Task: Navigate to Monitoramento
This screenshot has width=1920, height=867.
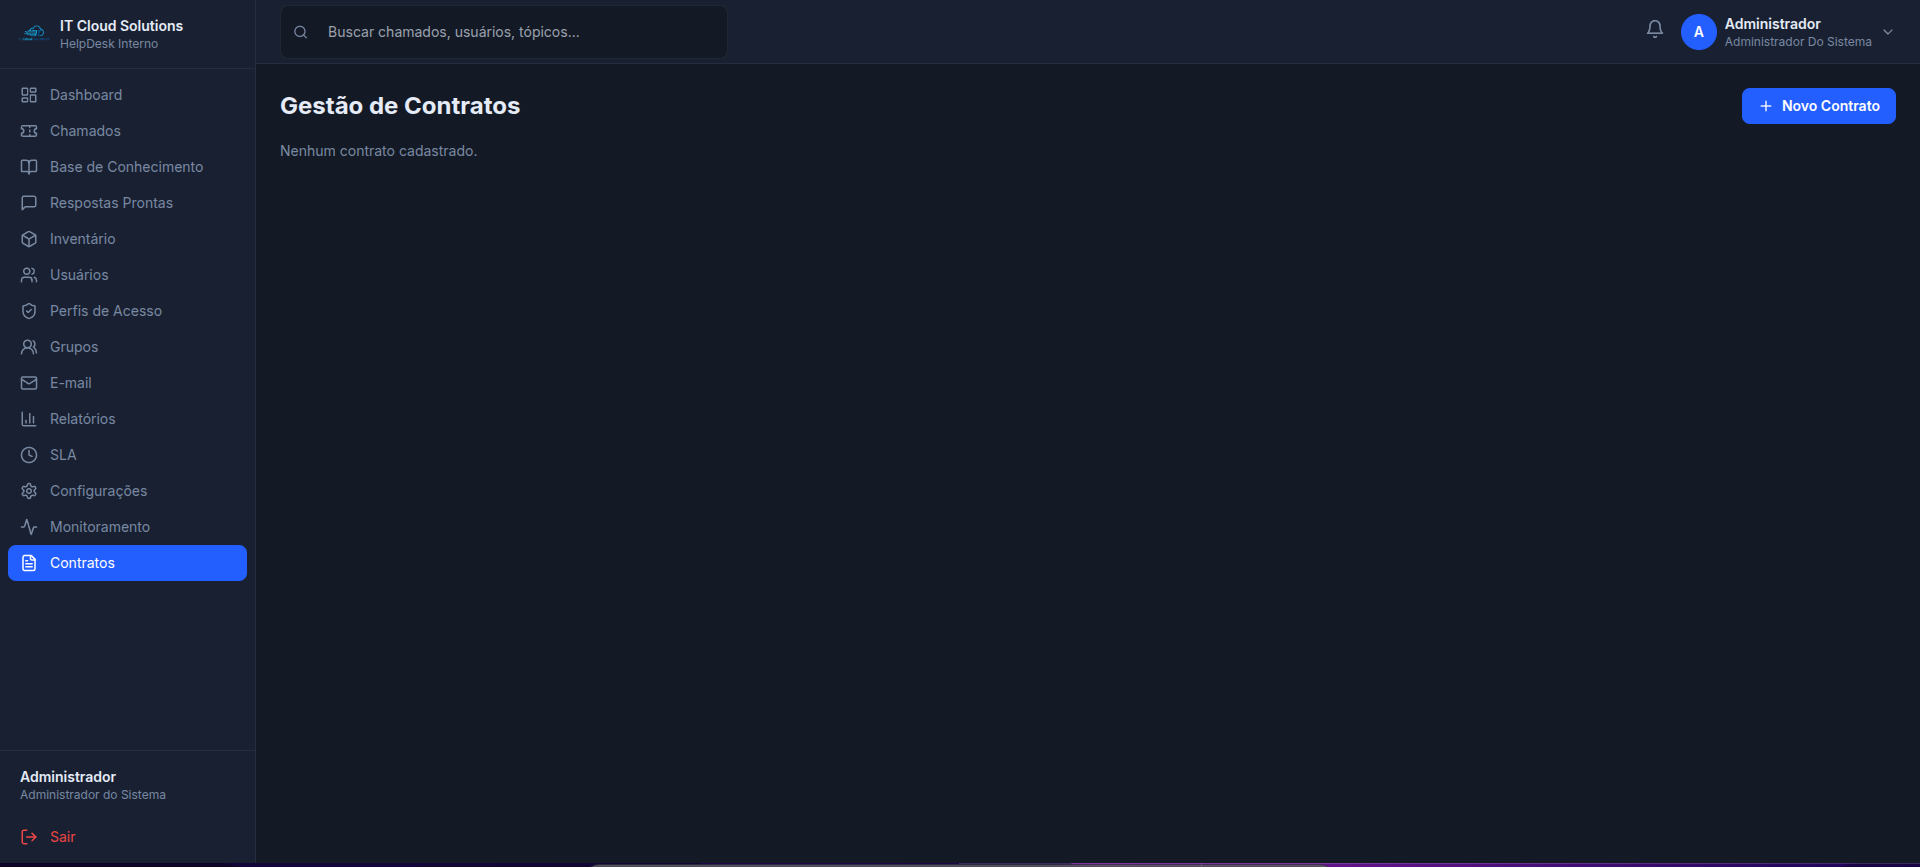Action: pyautogui.click(x=127, y=527)
